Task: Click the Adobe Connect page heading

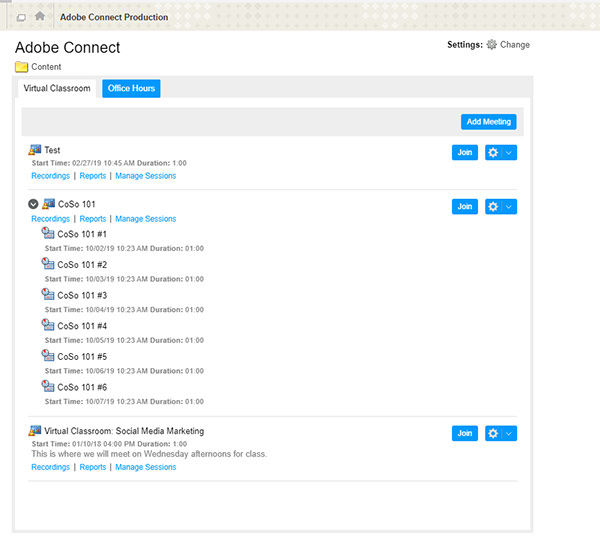Action: click(67, 47)
